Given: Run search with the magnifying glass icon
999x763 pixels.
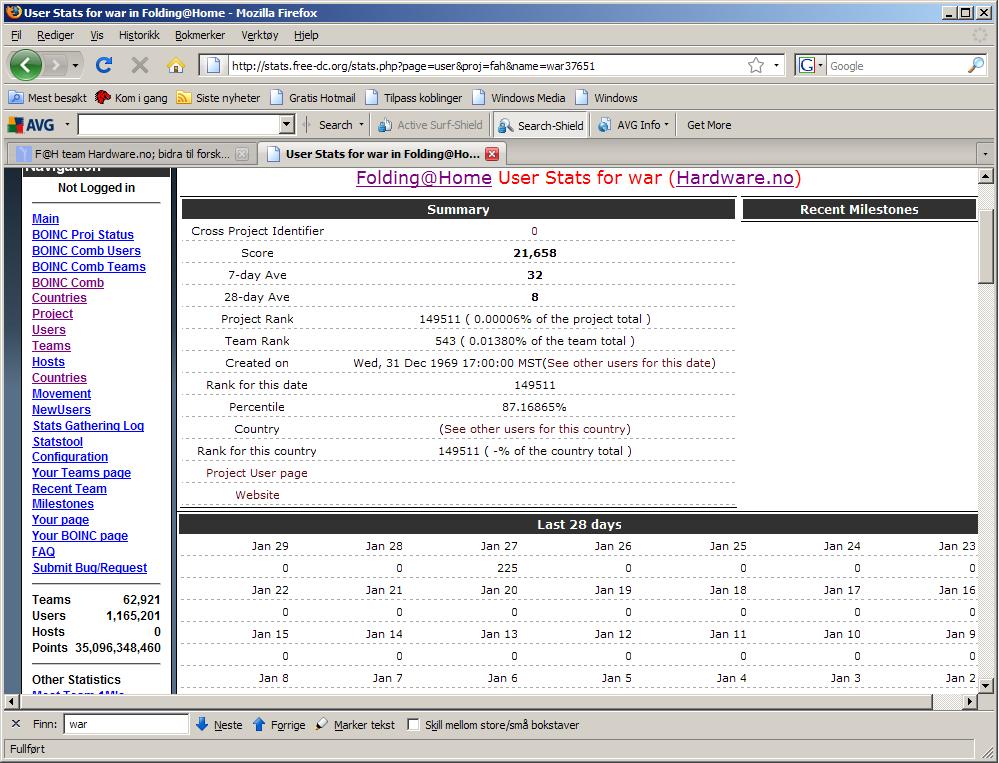Looking at the screenshot, I should tap(975, 65).
